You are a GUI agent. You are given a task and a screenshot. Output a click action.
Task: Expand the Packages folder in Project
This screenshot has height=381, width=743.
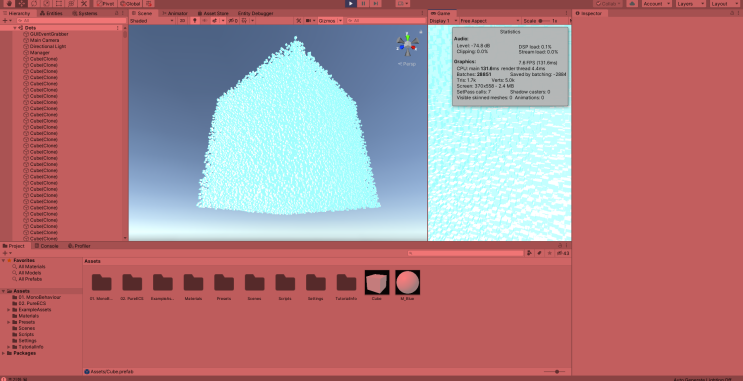[x=4, y=353]
